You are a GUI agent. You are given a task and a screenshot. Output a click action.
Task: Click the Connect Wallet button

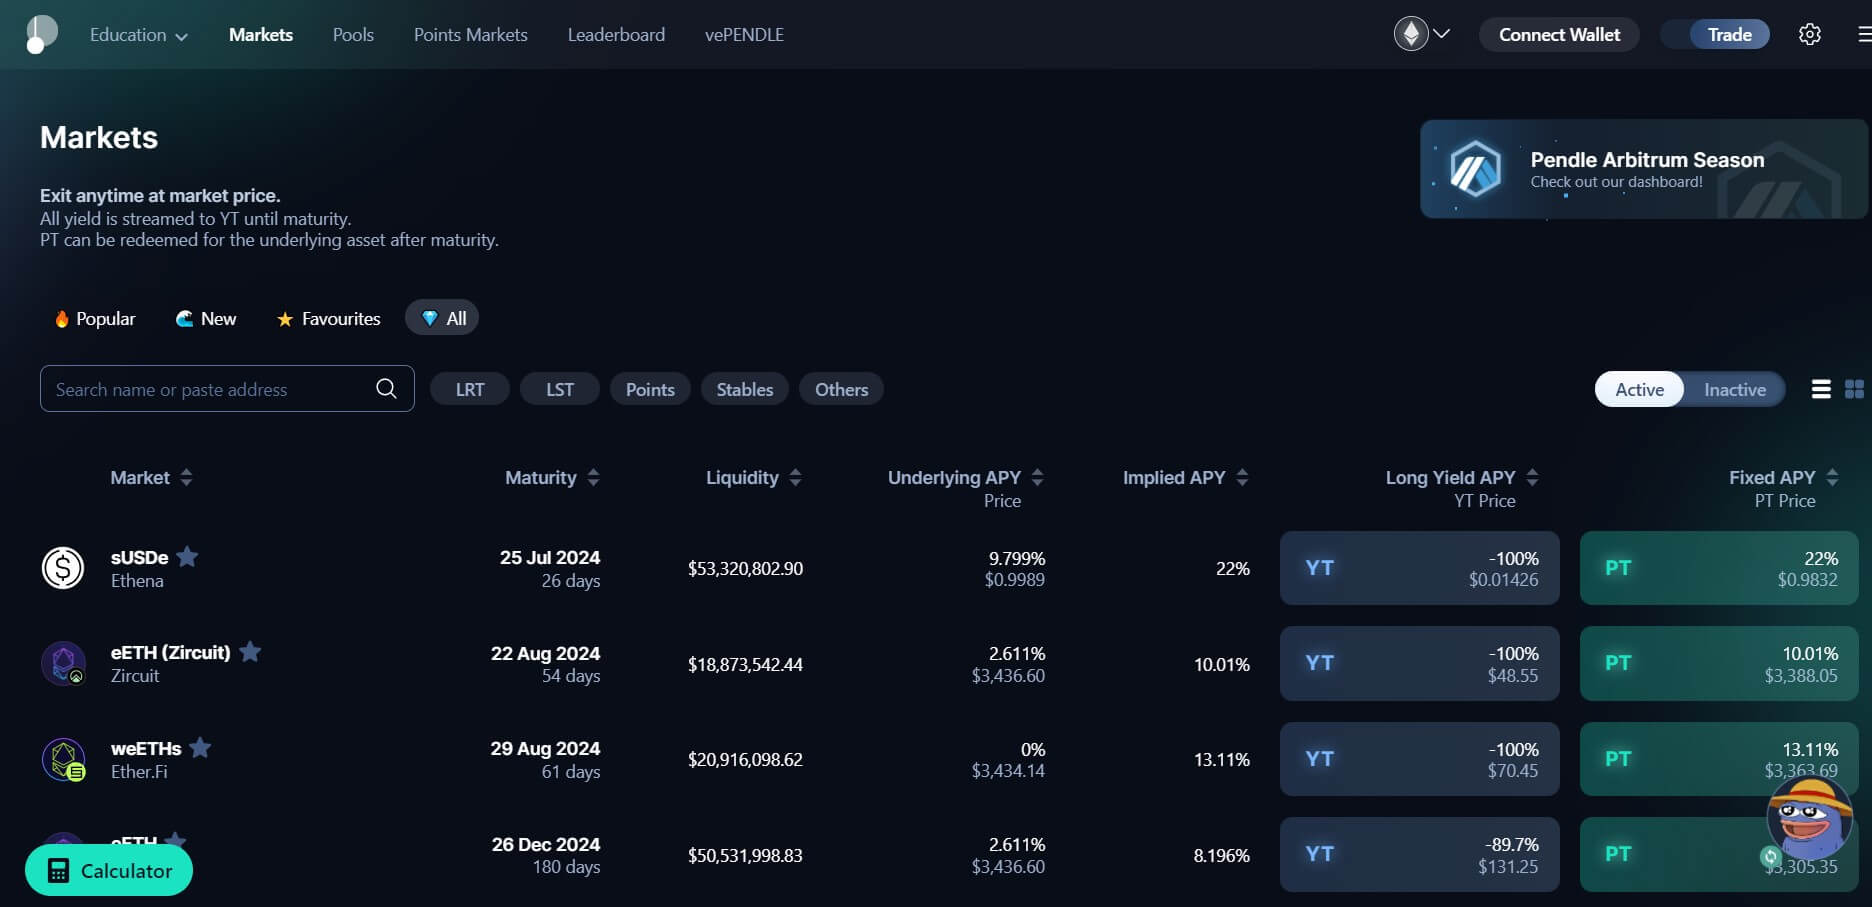tap(1559, 34)
